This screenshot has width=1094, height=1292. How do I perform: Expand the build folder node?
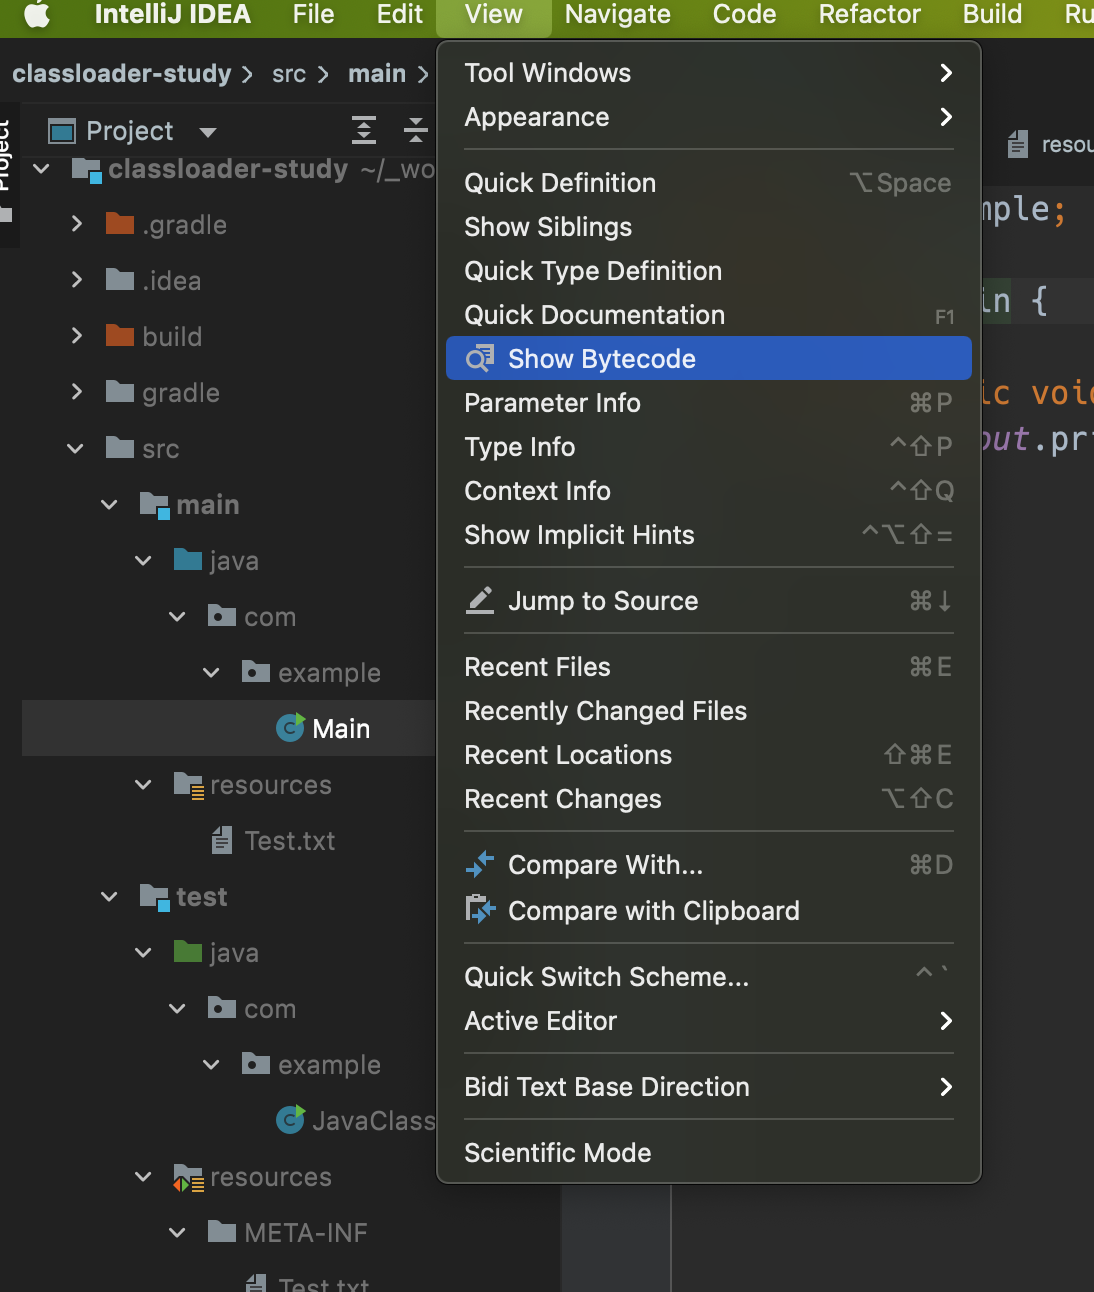[76, 336]
